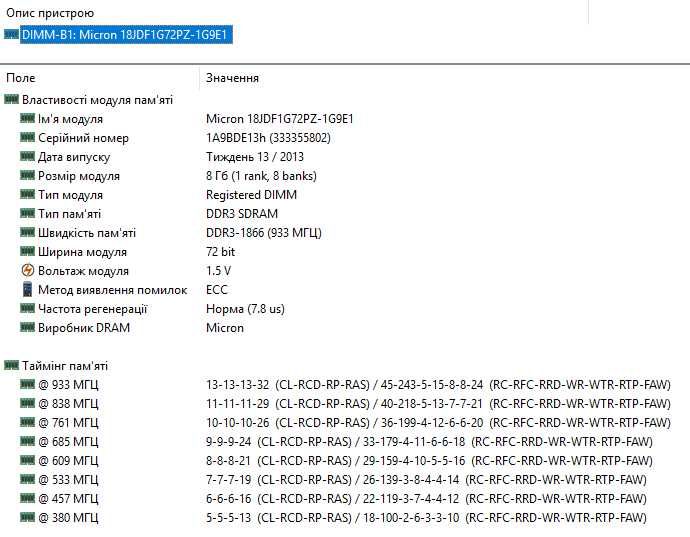The width and height of the screenshot is (690, 537).
Task: Select the DIMM-B1 Micron device entry
Action: [x=126, y=35]
